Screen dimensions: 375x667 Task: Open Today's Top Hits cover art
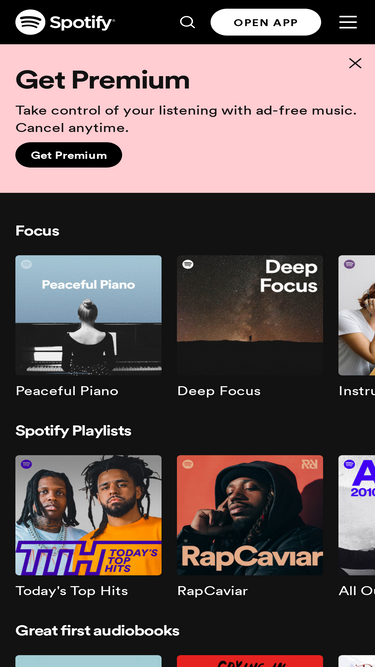click(88, 515)
